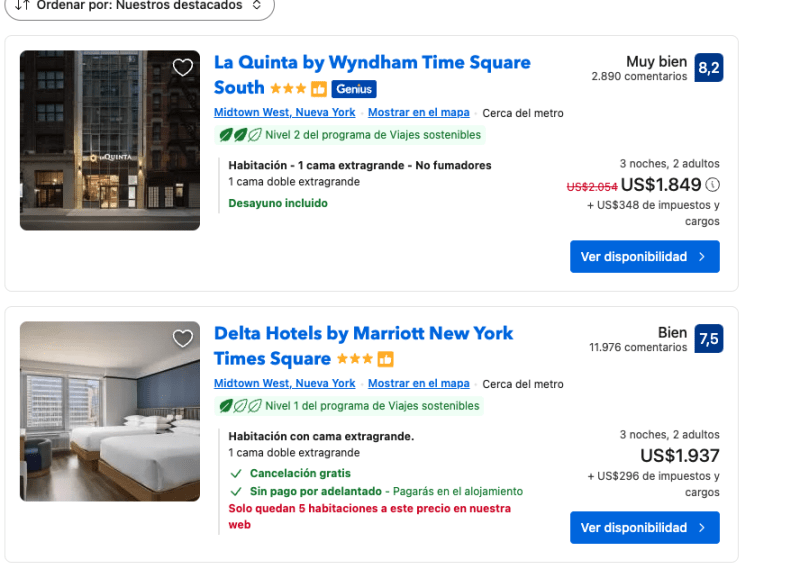Show Delta Hotels on the map
Viewport: 800px width, 569px height.
click(x=418, y=384)
